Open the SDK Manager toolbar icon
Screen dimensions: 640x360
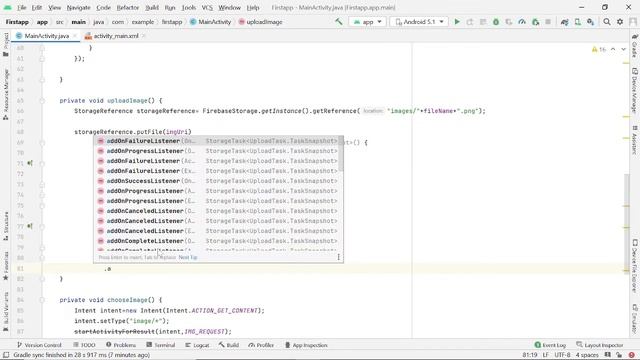pyautogui.click(x=591, y=22)
